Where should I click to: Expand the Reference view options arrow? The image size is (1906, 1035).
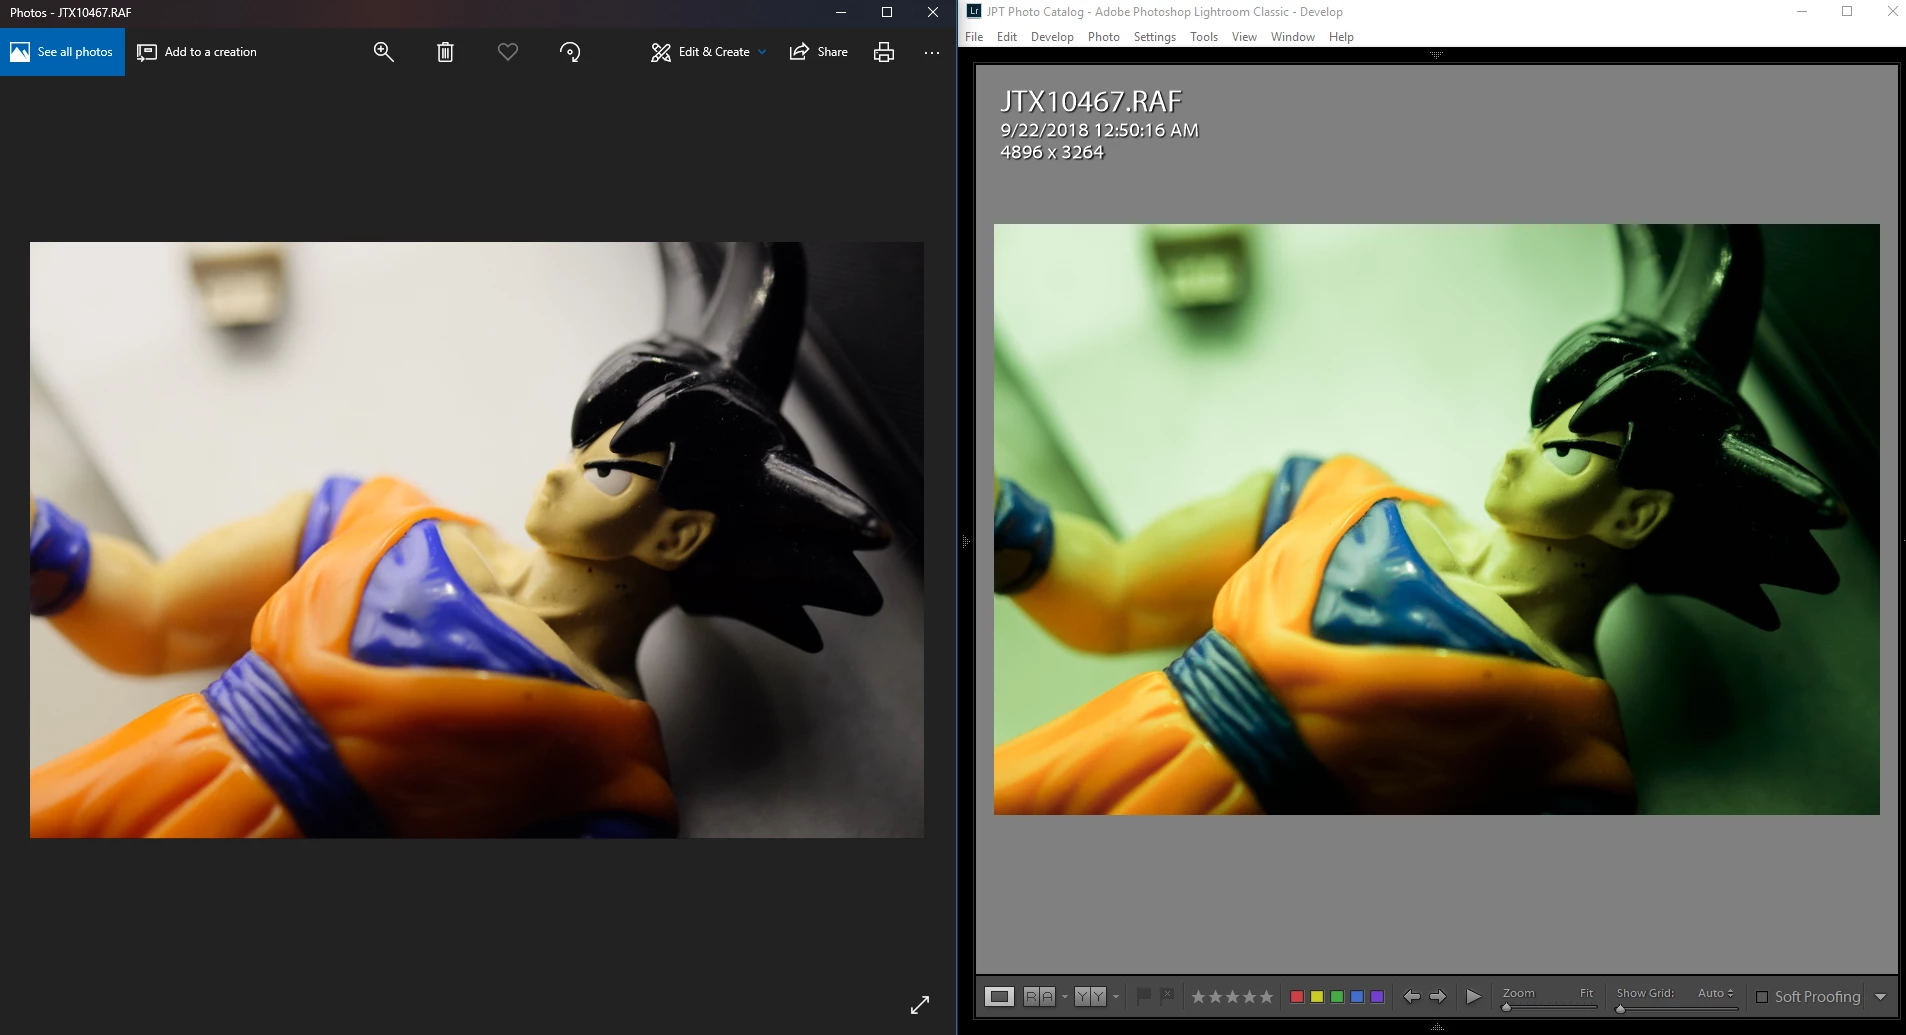[1065, 996]
